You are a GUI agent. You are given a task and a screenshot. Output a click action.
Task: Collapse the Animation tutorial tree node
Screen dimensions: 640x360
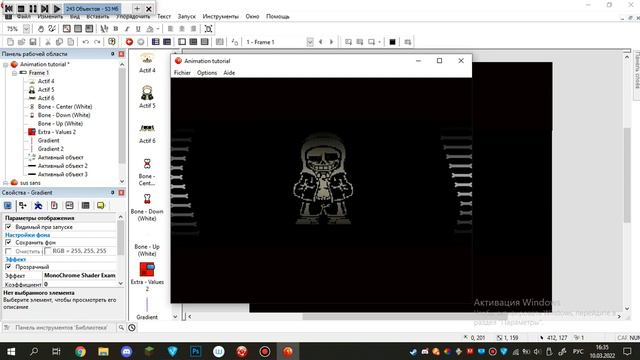click(x=6, y=64)
